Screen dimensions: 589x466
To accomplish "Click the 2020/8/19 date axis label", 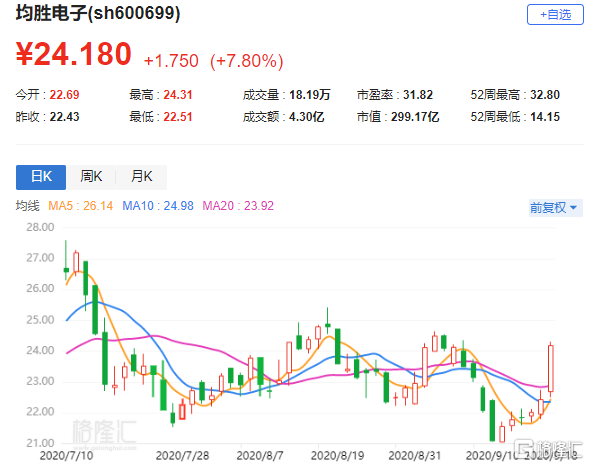I will pos(337,456).
